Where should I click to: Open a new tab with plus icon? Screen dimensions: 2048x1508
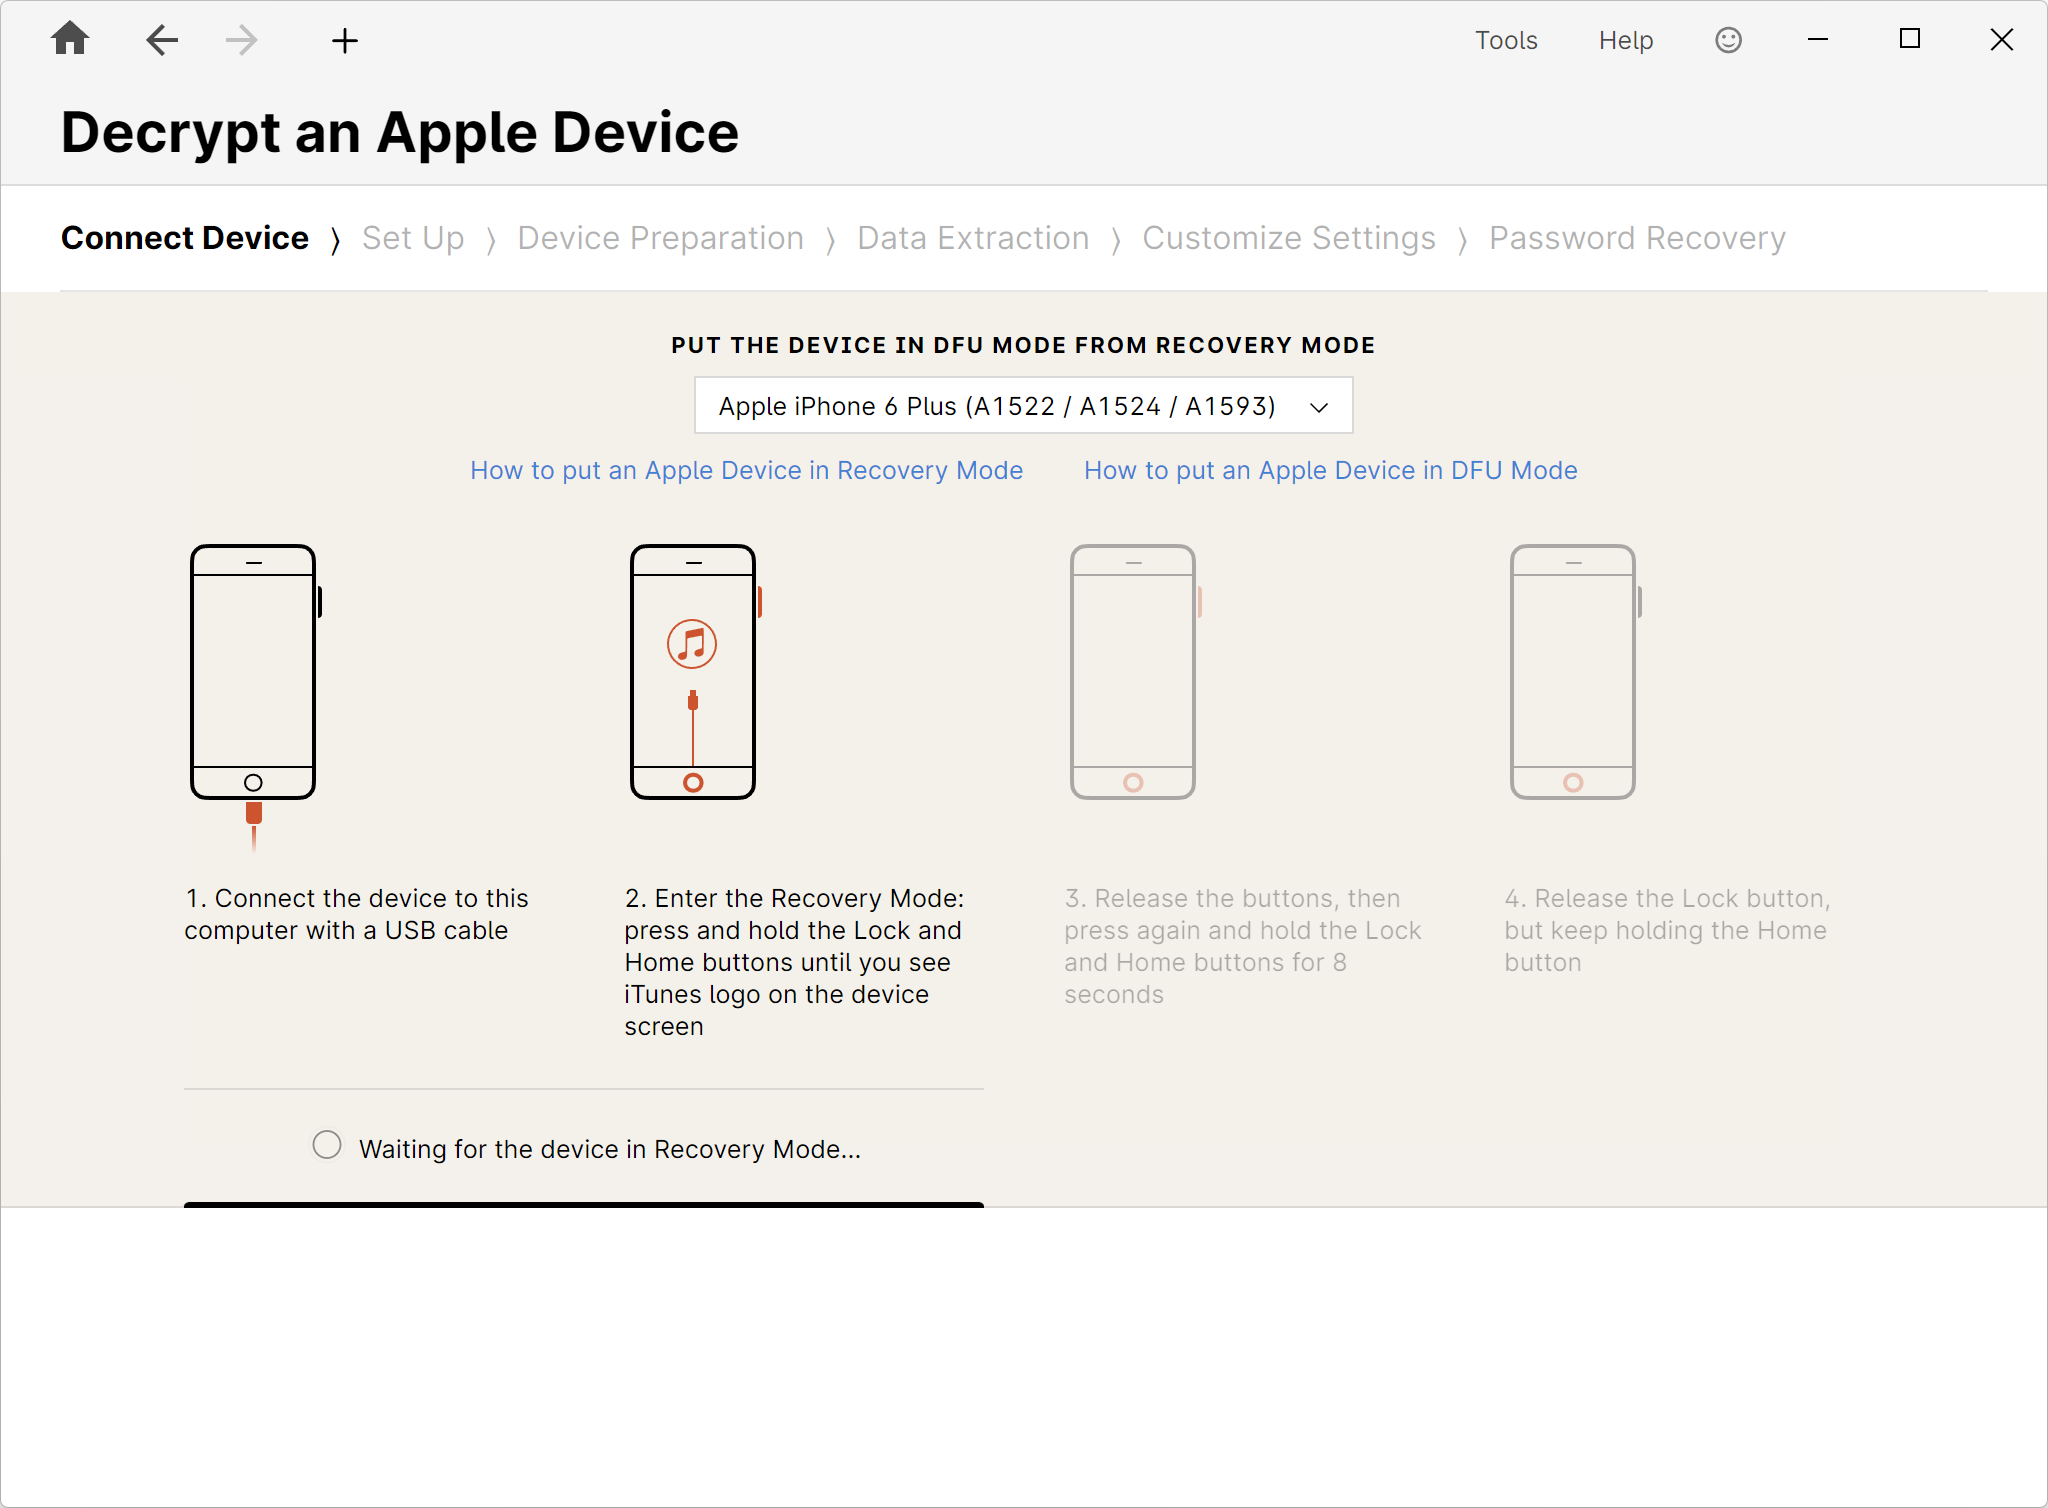click(345, 41)
